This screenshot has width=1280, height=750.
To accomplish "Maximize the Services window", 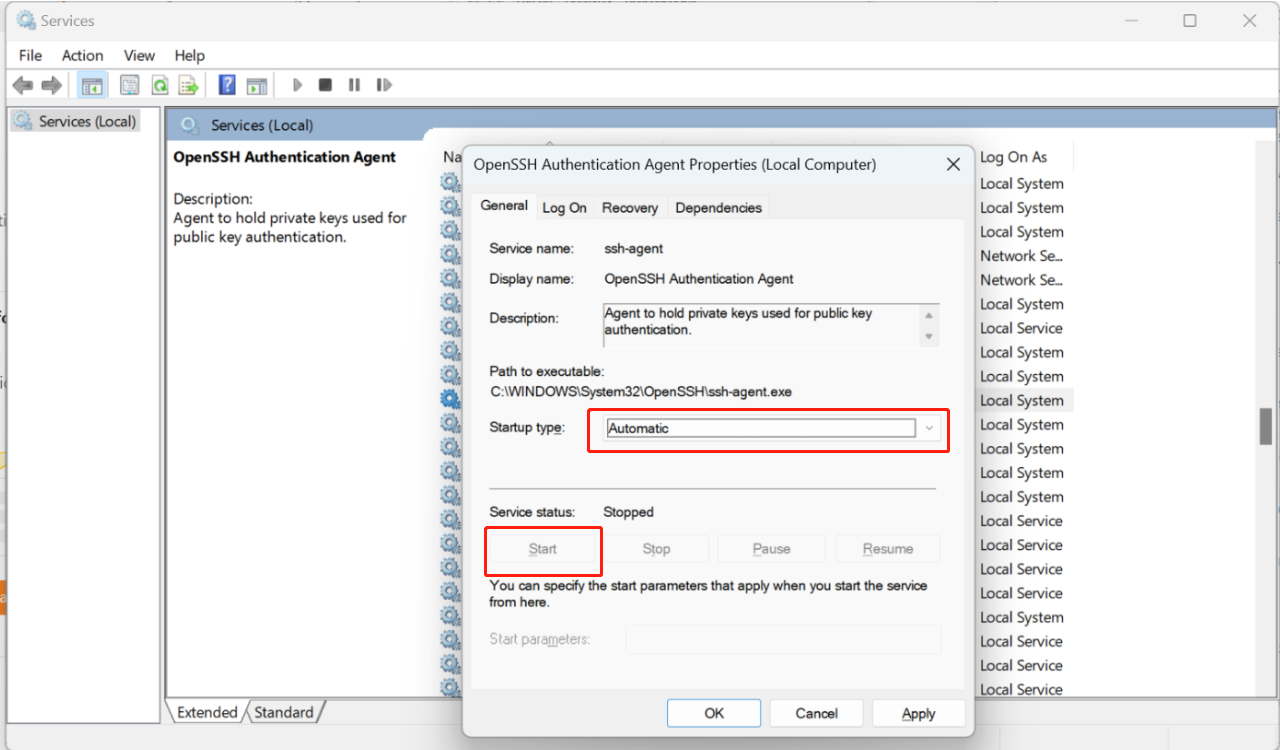I will (x=1190, y=20).
